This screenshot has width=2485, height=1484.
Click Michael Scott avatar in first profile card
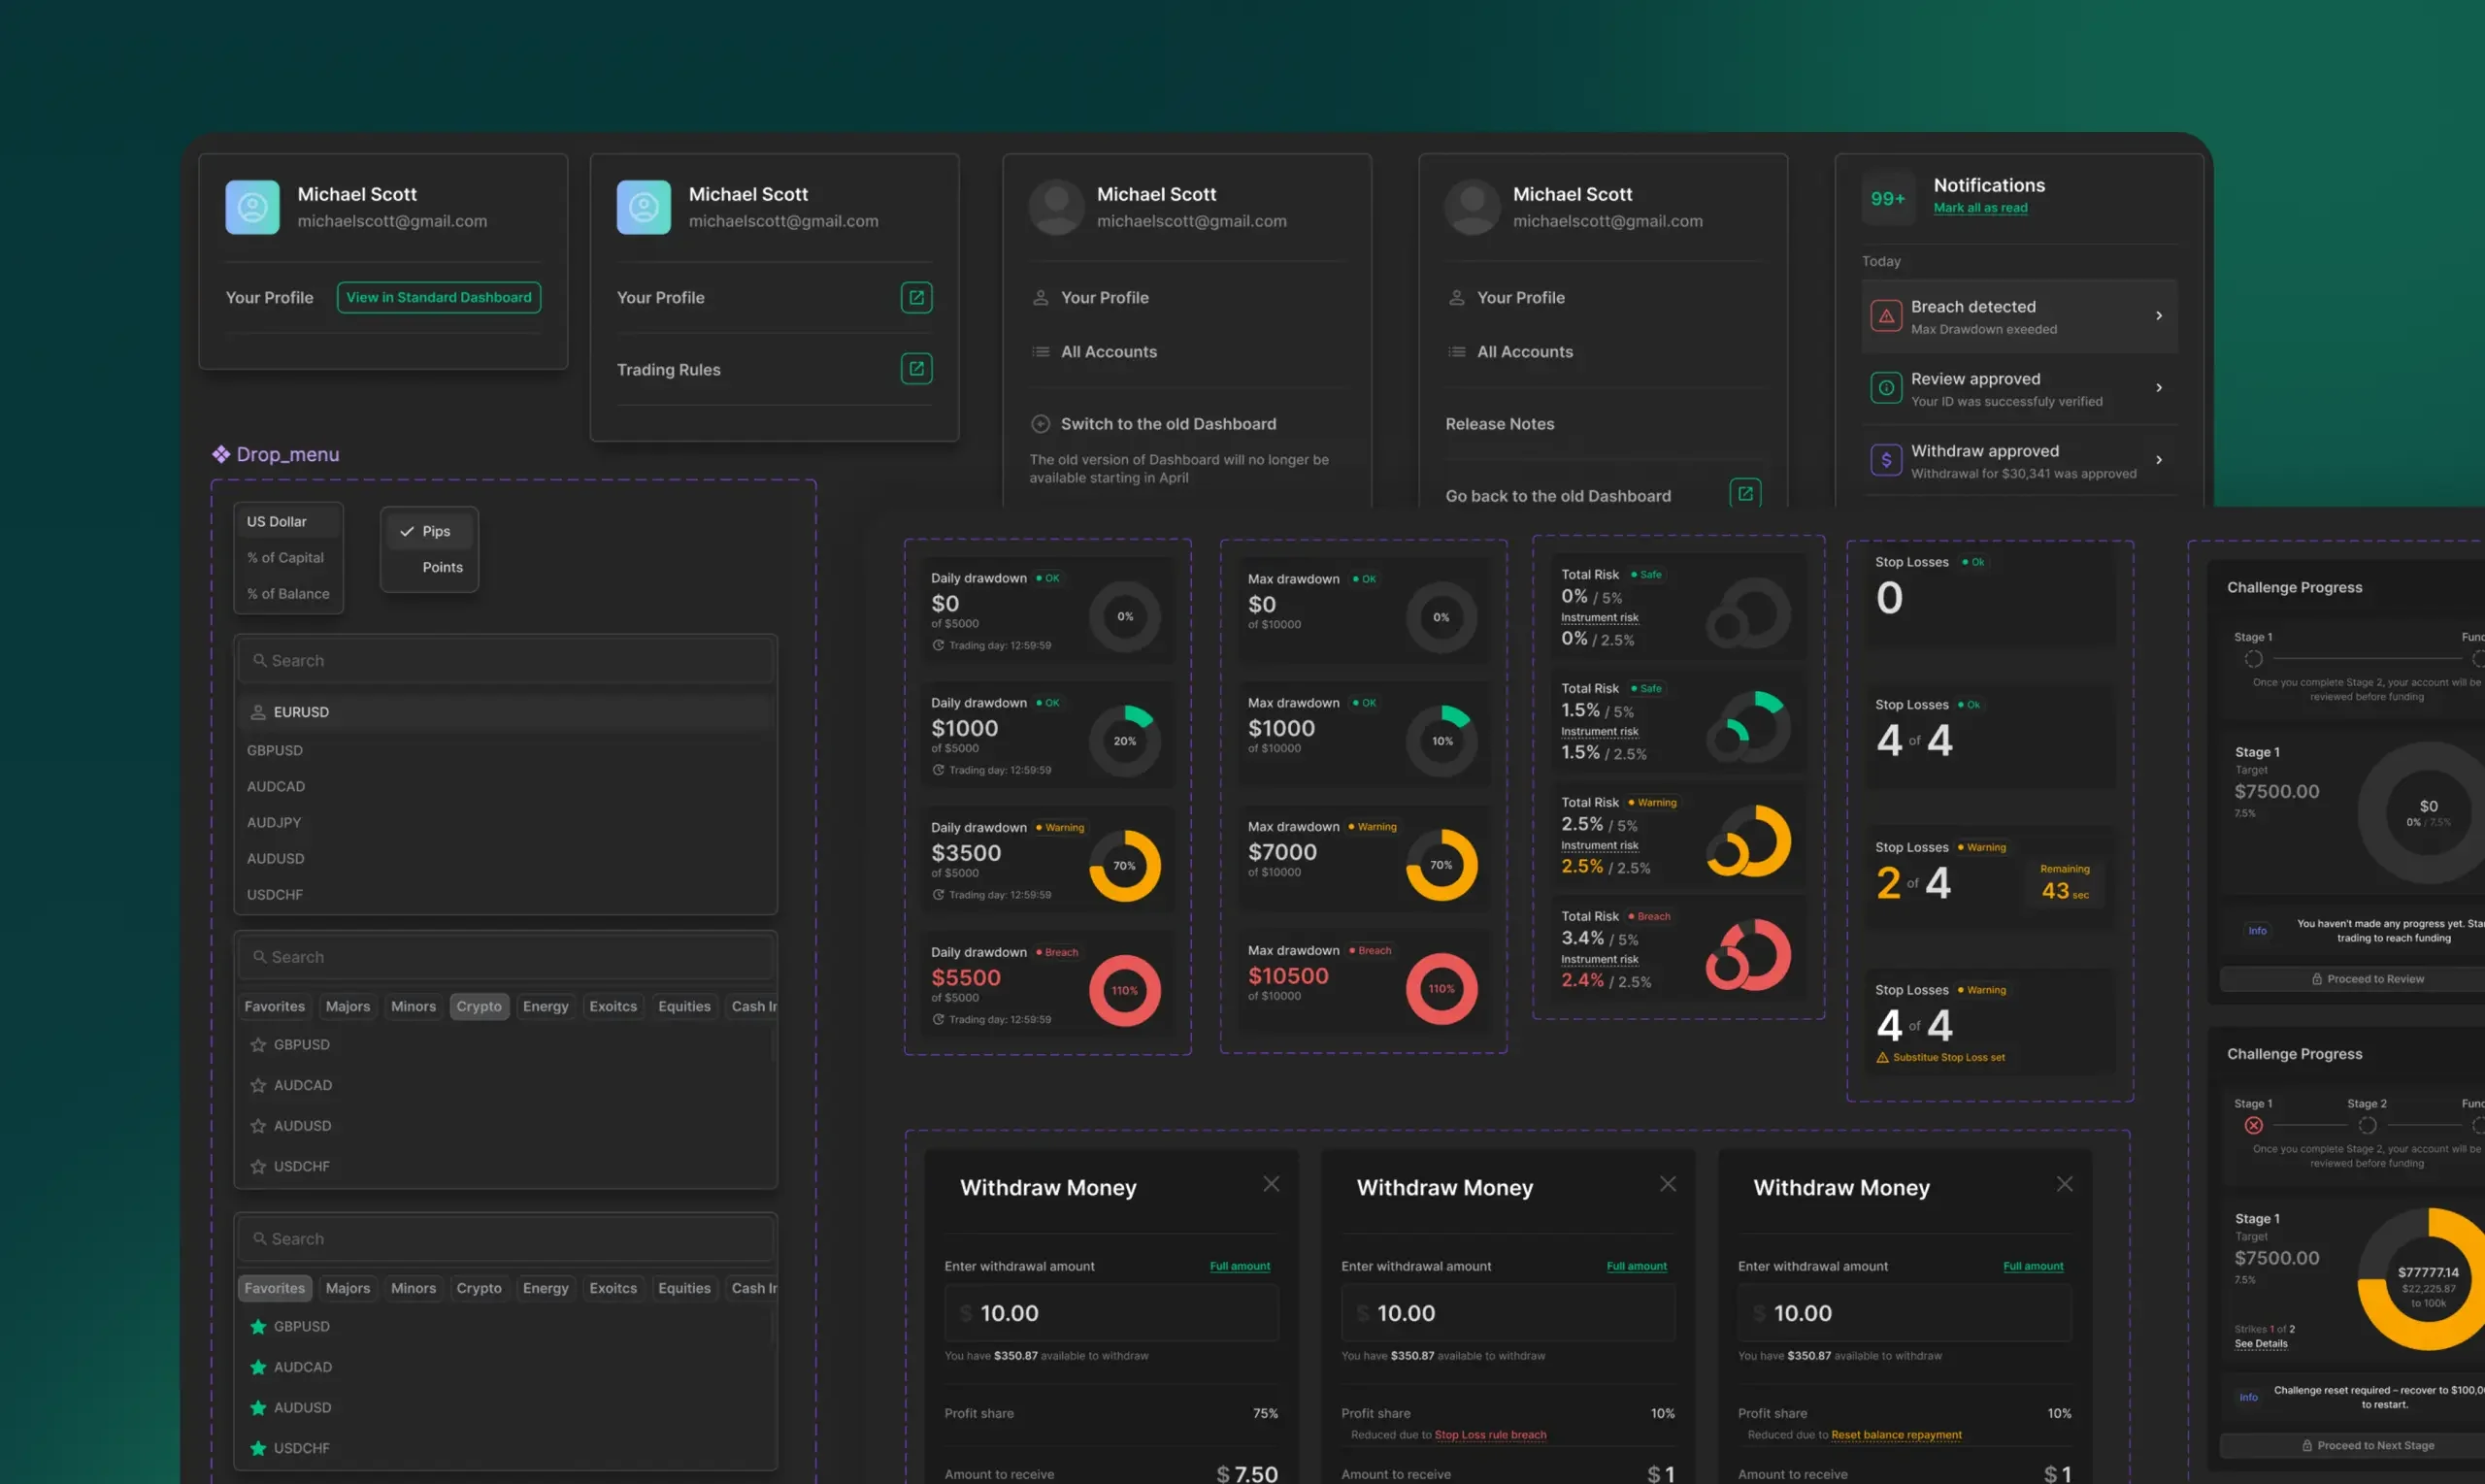(252, 207)
